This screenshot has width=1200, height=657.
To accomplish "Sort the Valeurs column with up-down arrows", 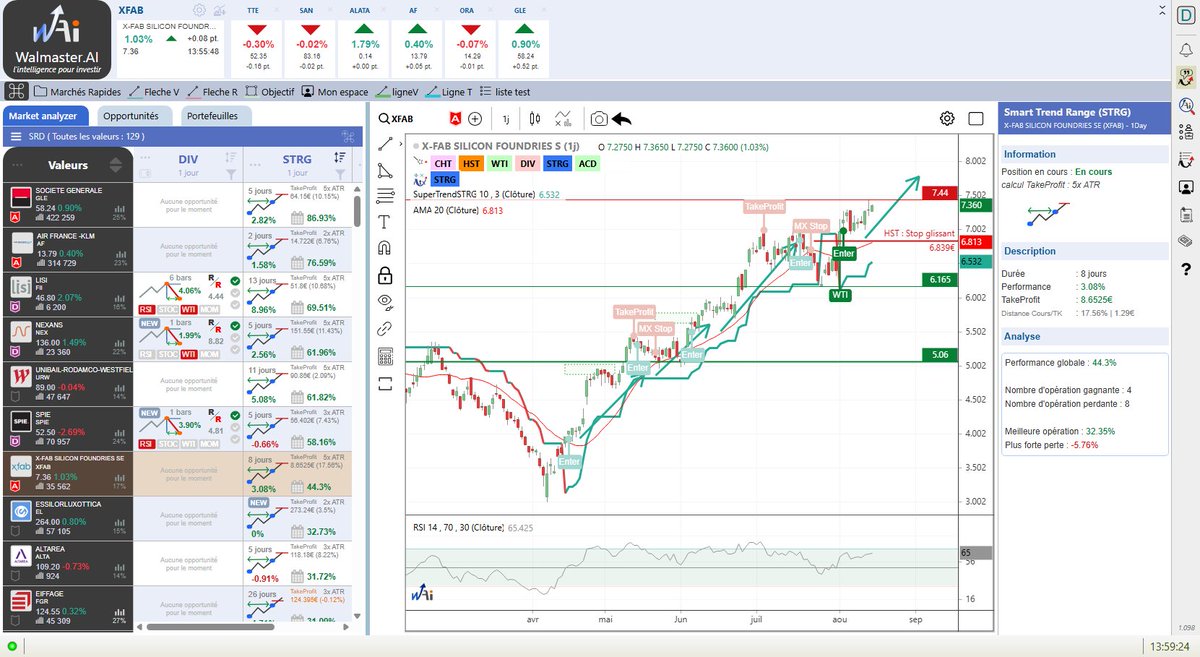I will (x=116, y=165).
